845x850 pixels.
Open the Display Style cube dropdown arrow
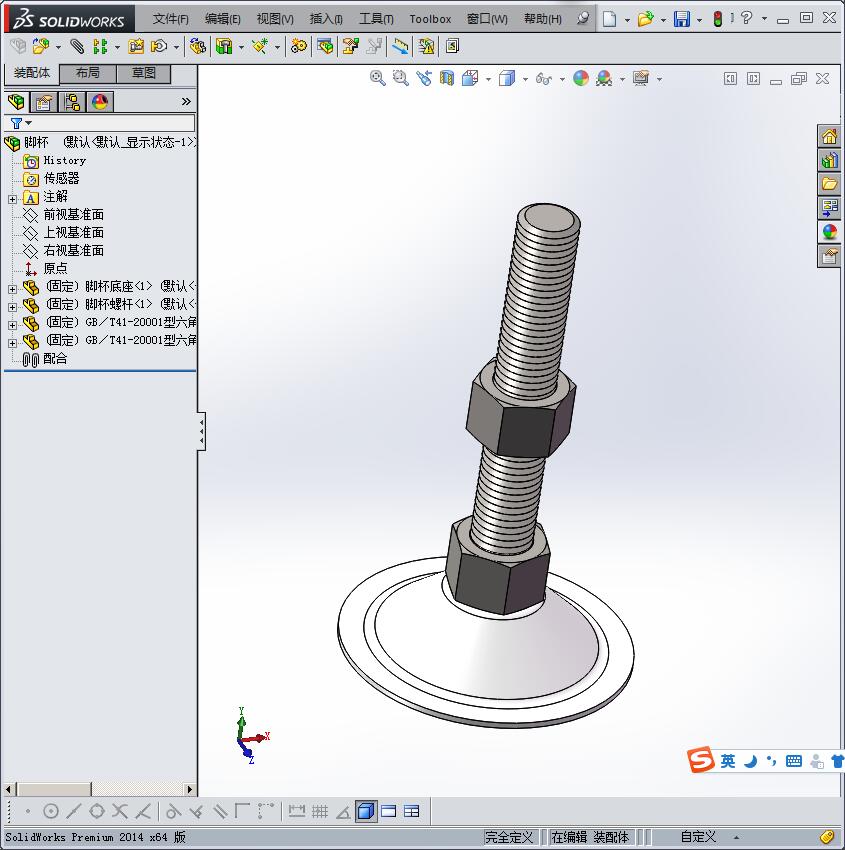click(525, 79)
